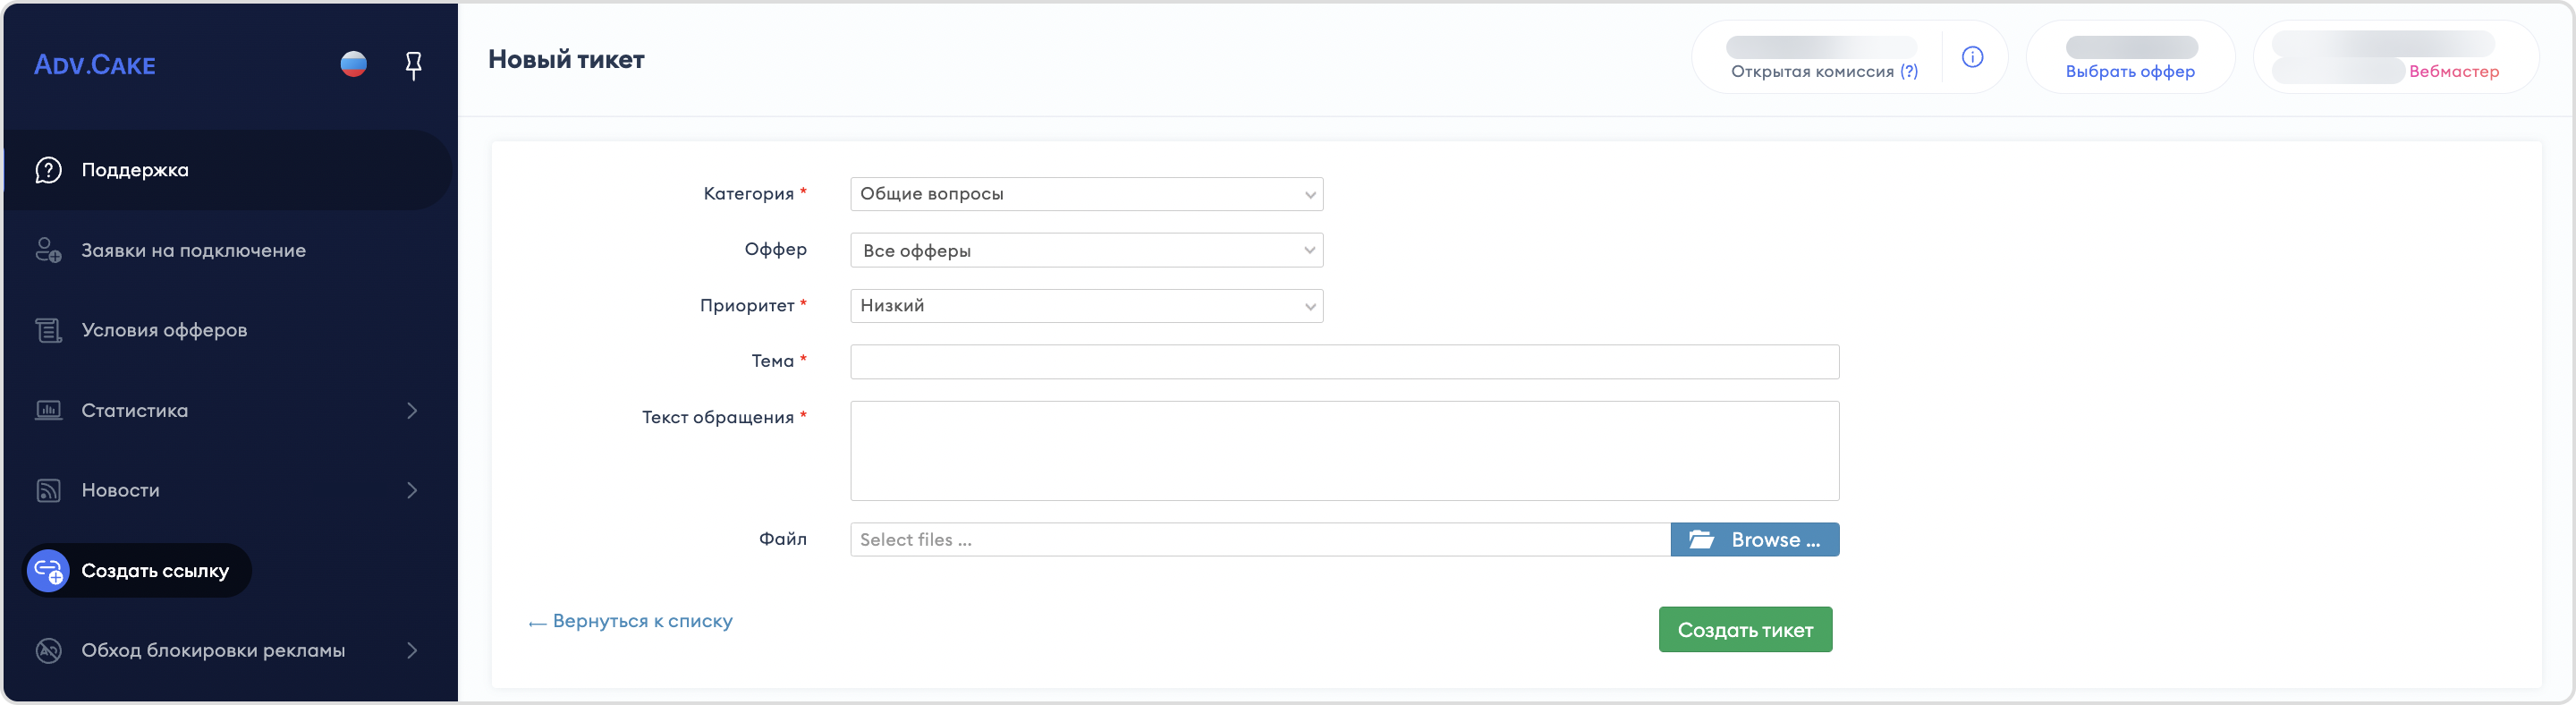This screenshot has height=705, width=2576.
Task: Click the Вебмастер profile label
Action: (2454, 72)
